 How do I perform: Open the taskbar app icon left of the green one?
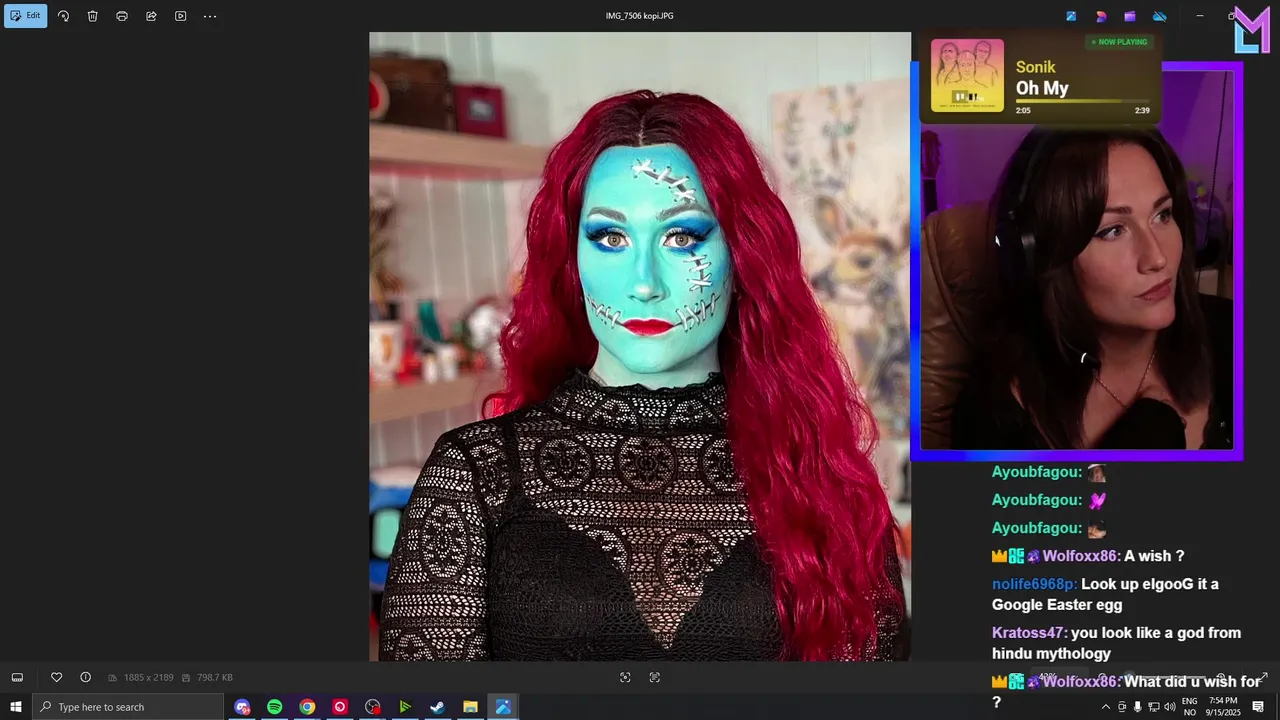click(373, 707)
